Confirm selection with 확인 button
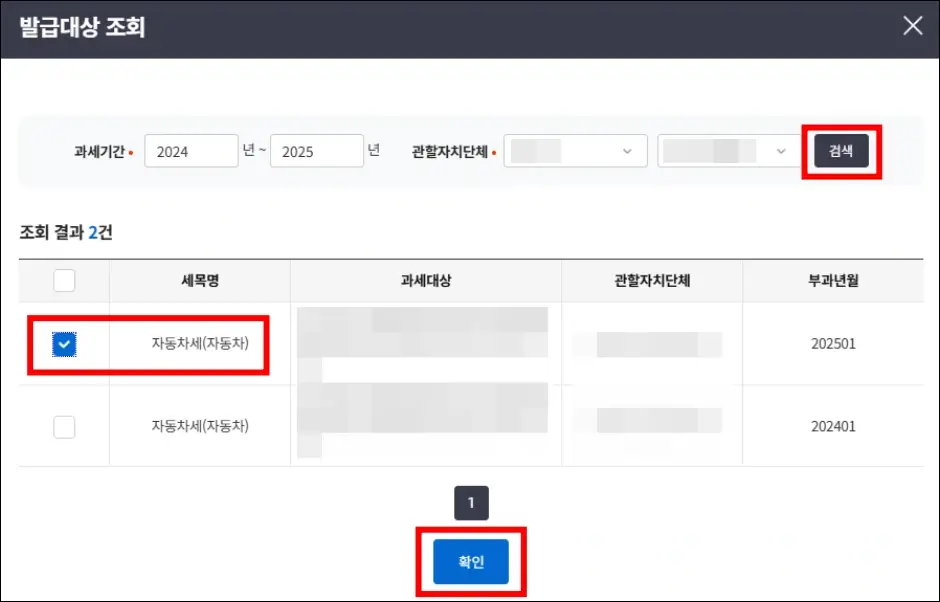Screen dimensions: 940x602 tap(471, 562)
